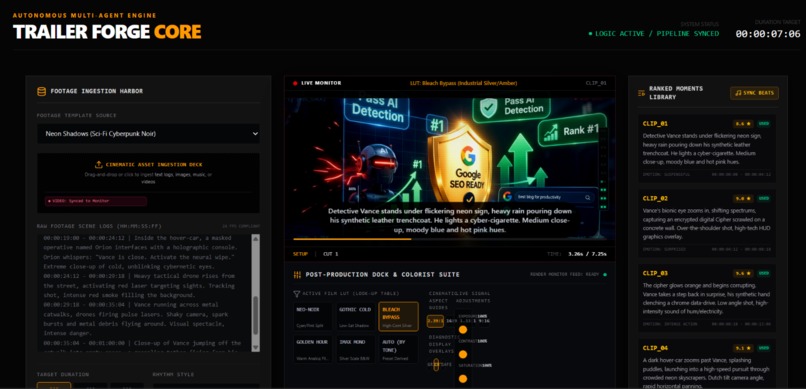Click the CLIP_01 star rating badge
The height and width of the screenshot is (389, 806).
pyautogui.click(x=743, y=124)
